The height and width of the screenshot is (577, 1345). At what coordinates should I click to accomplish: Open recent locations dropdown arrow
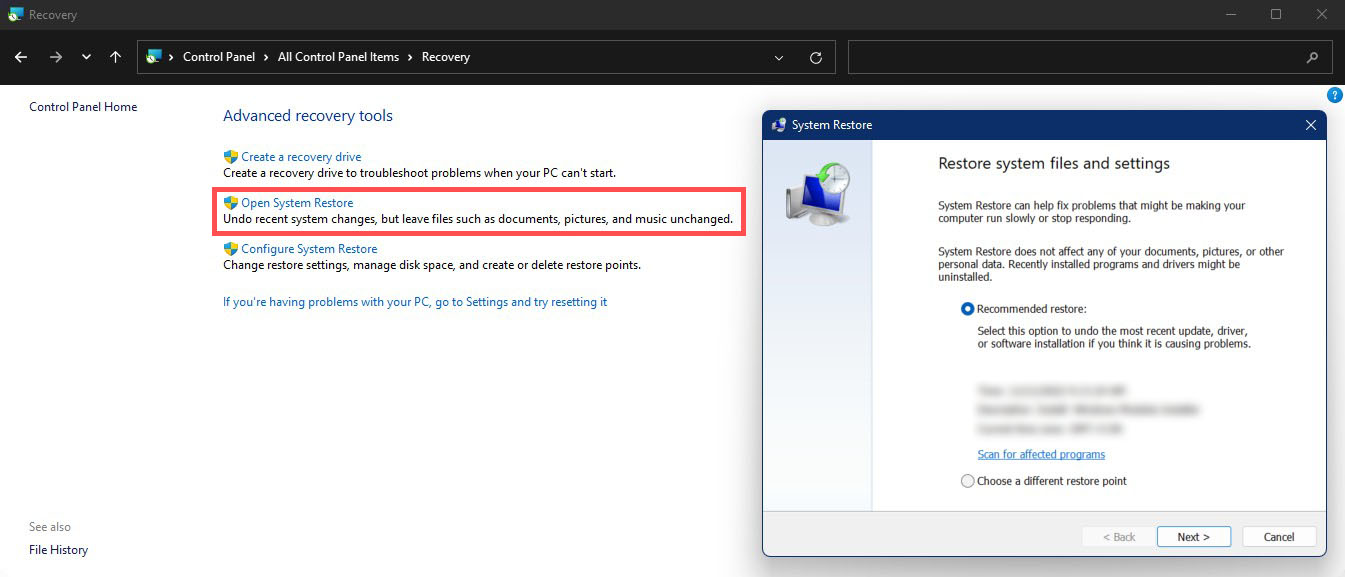point(86,57)
